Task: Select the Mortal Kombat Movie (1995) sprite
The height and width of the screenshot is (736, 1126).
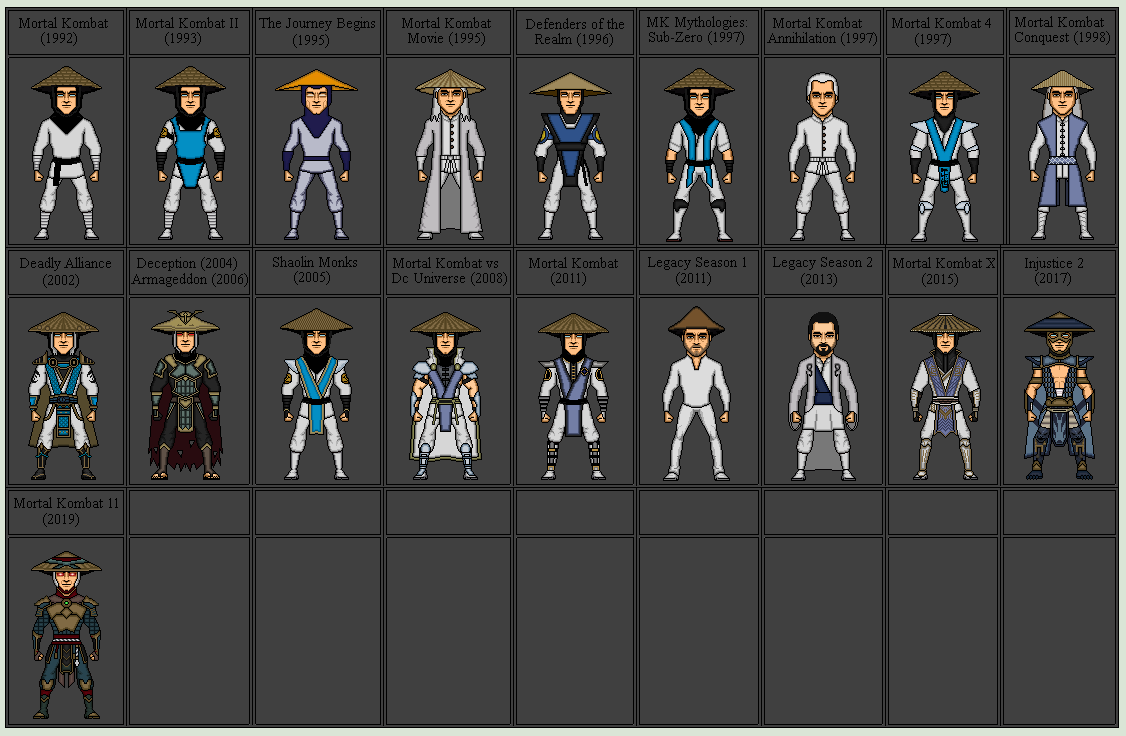Action: point(450,154)
